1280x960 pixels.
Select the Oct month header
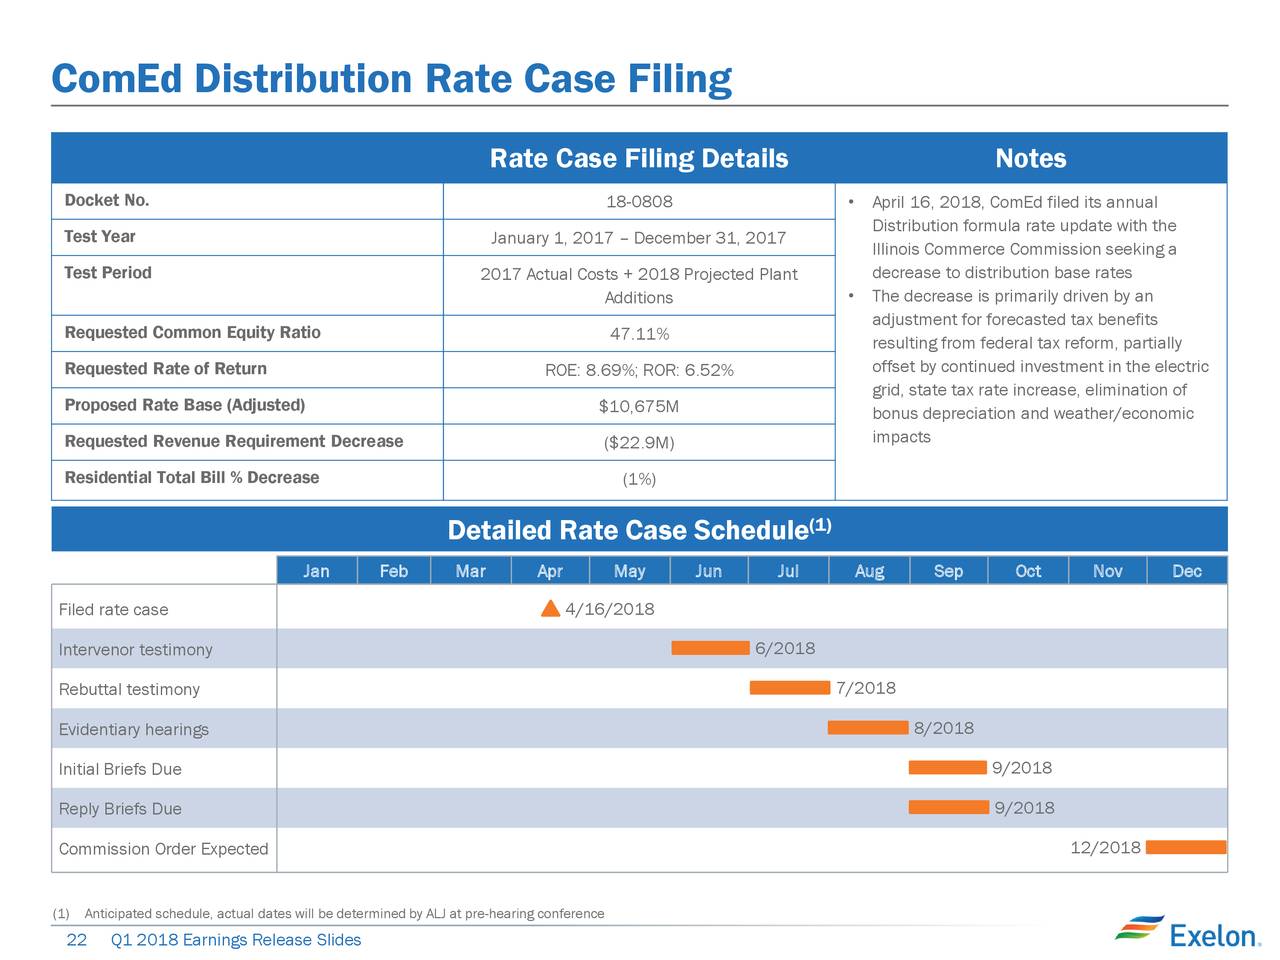1028,571
